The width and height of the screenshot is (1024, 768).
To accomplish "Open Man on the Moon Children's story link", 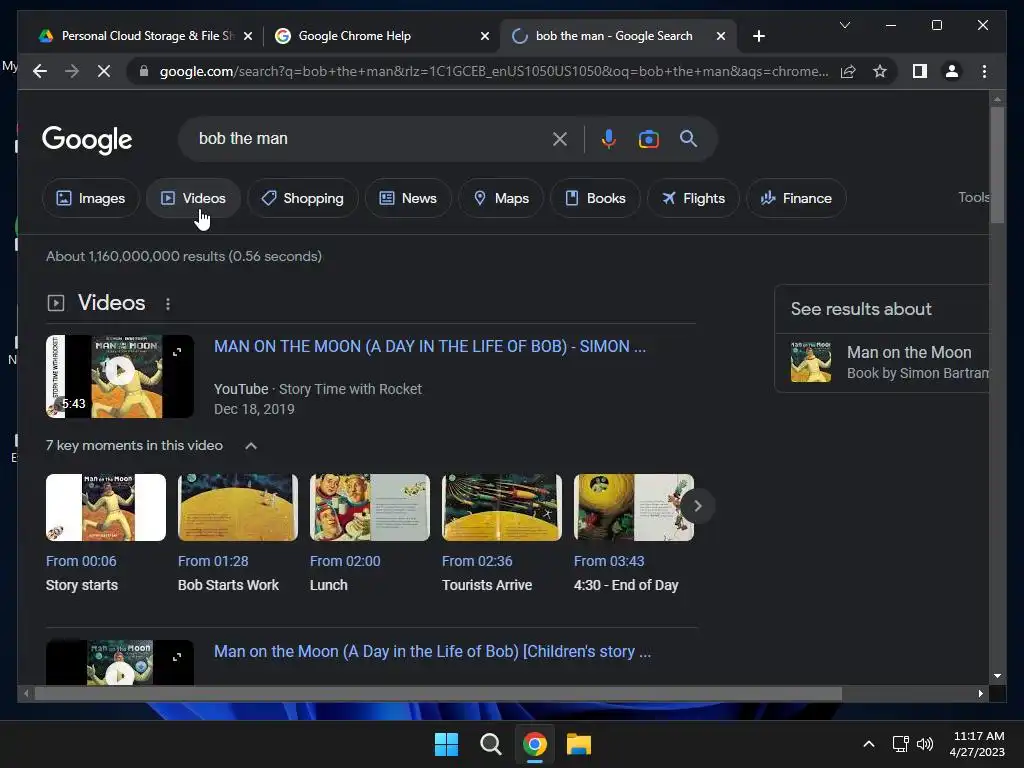I will (x=432, y=651).
